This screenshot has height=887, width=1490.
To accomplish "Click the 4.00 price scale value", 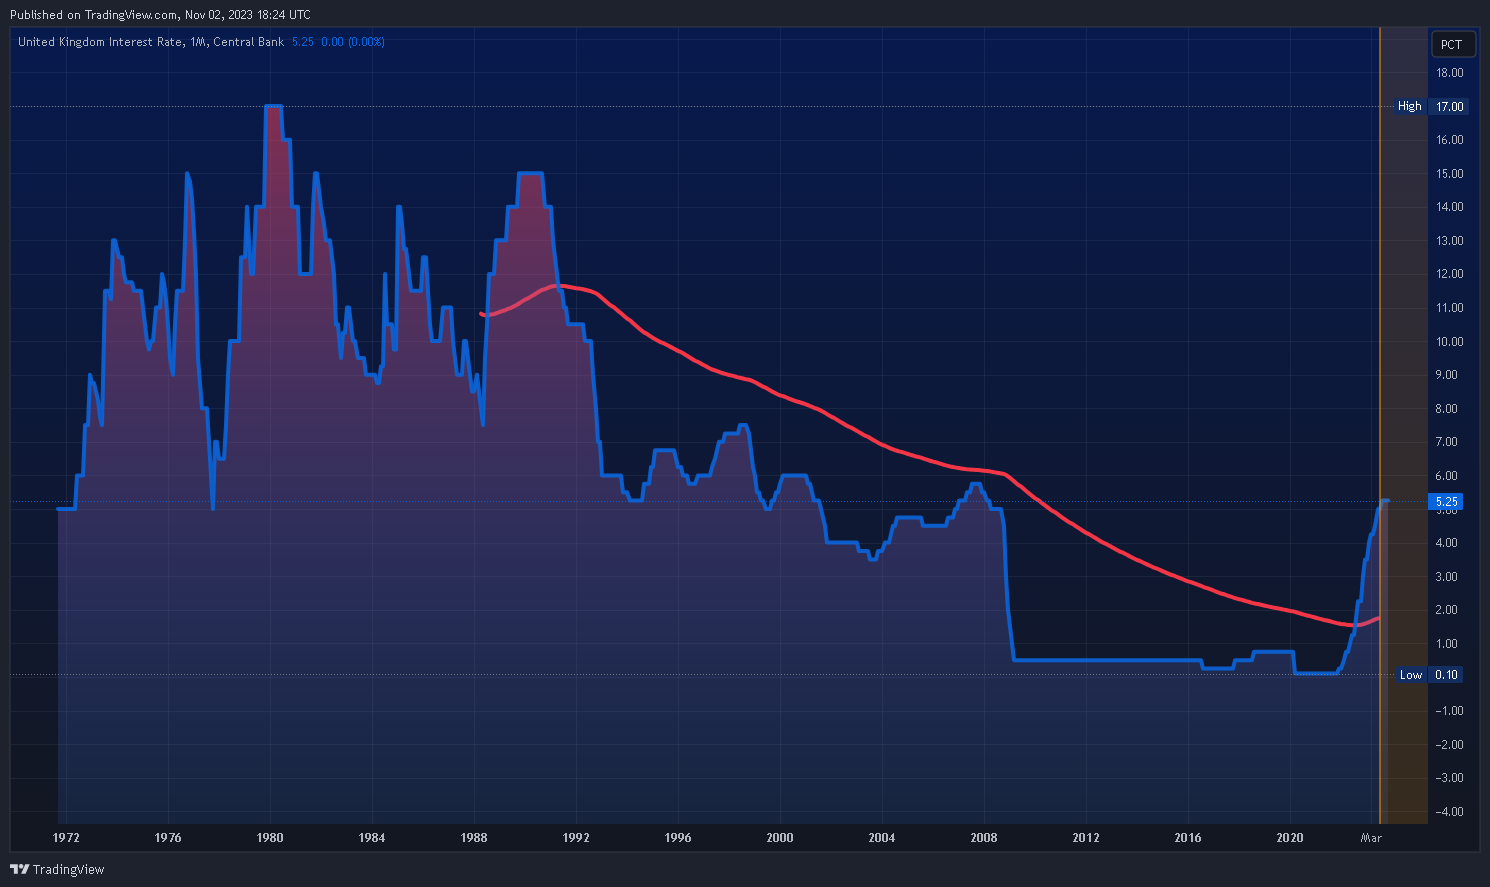I will point(1446,543).
